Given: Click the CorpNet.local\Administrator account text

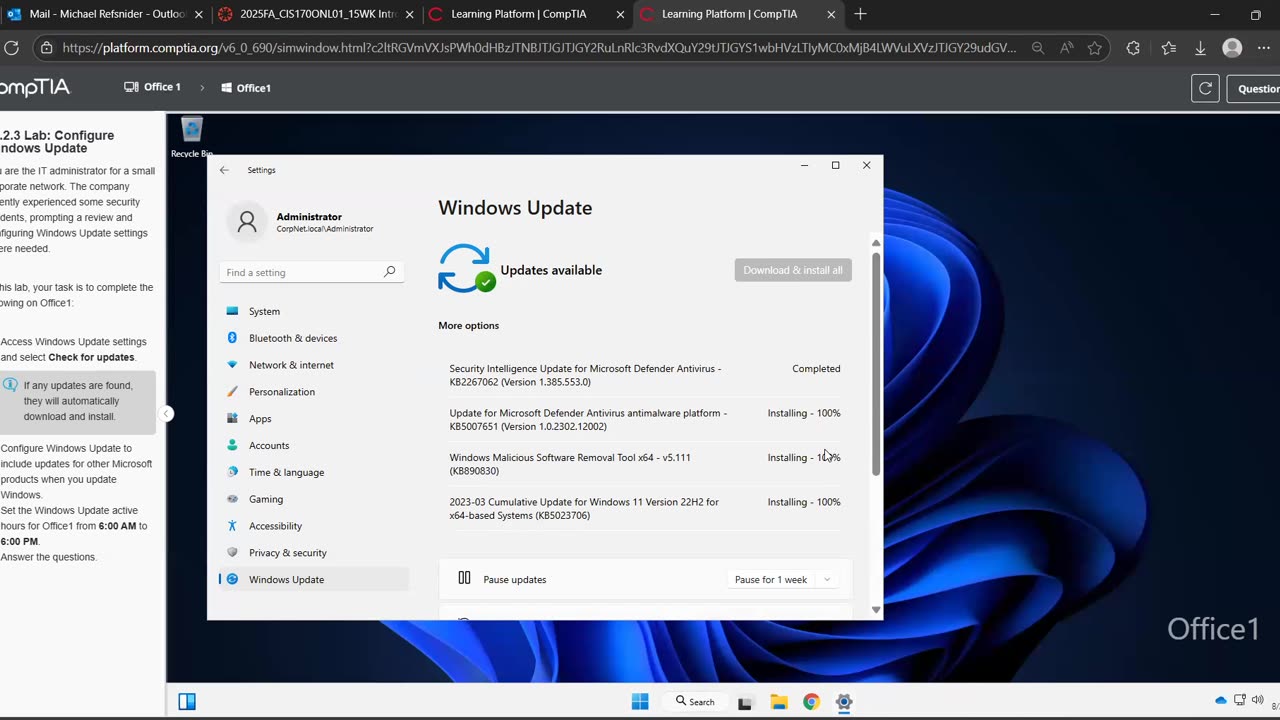Looking at the screenshot, I should coord(325,229).
